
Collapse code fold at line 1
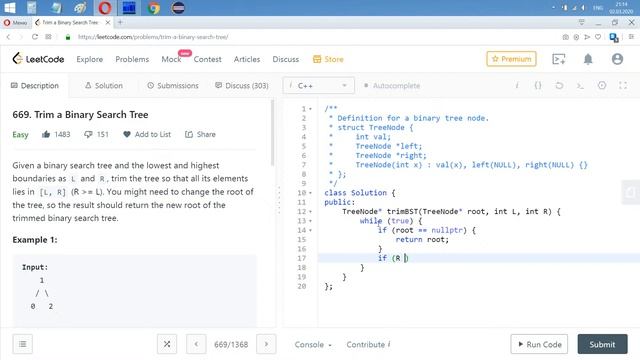point(310,109)
